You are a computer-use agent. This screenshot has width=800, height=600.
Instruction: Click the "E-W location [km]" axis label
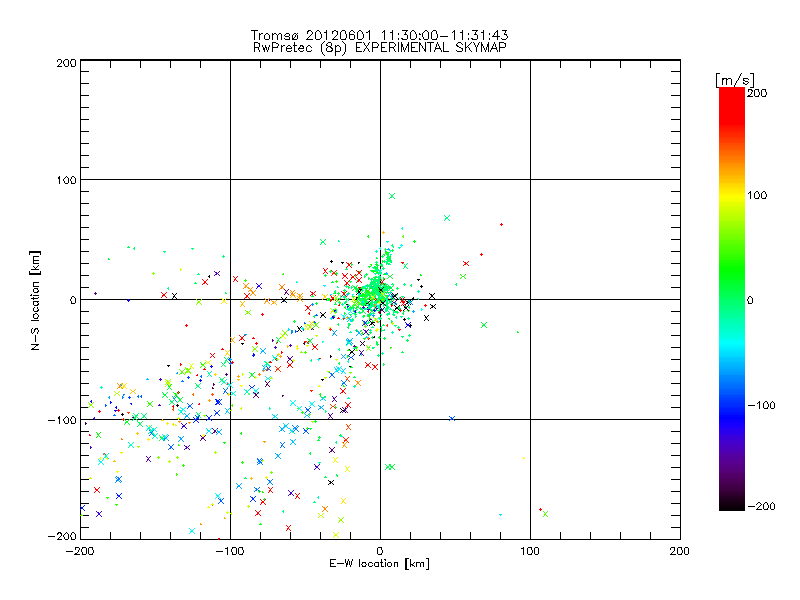pyautogui.click(x=379, y=564)
